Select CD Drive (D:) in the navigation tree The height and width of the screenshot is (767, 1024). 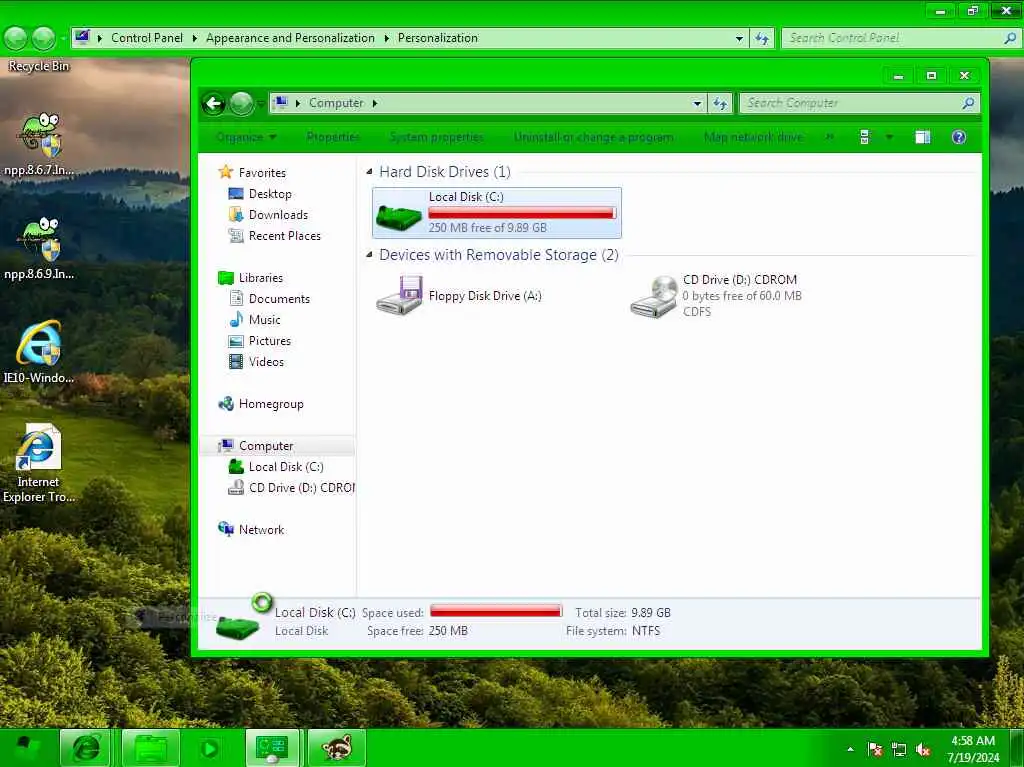[x=301, y=488]
